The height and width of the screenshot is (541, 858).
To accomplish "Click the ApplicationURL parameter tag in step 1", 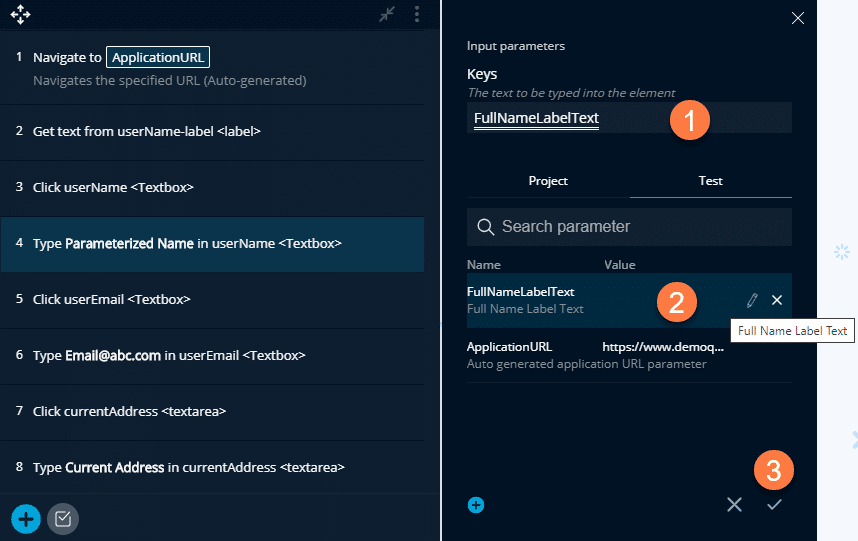I will tap(158, 57).
